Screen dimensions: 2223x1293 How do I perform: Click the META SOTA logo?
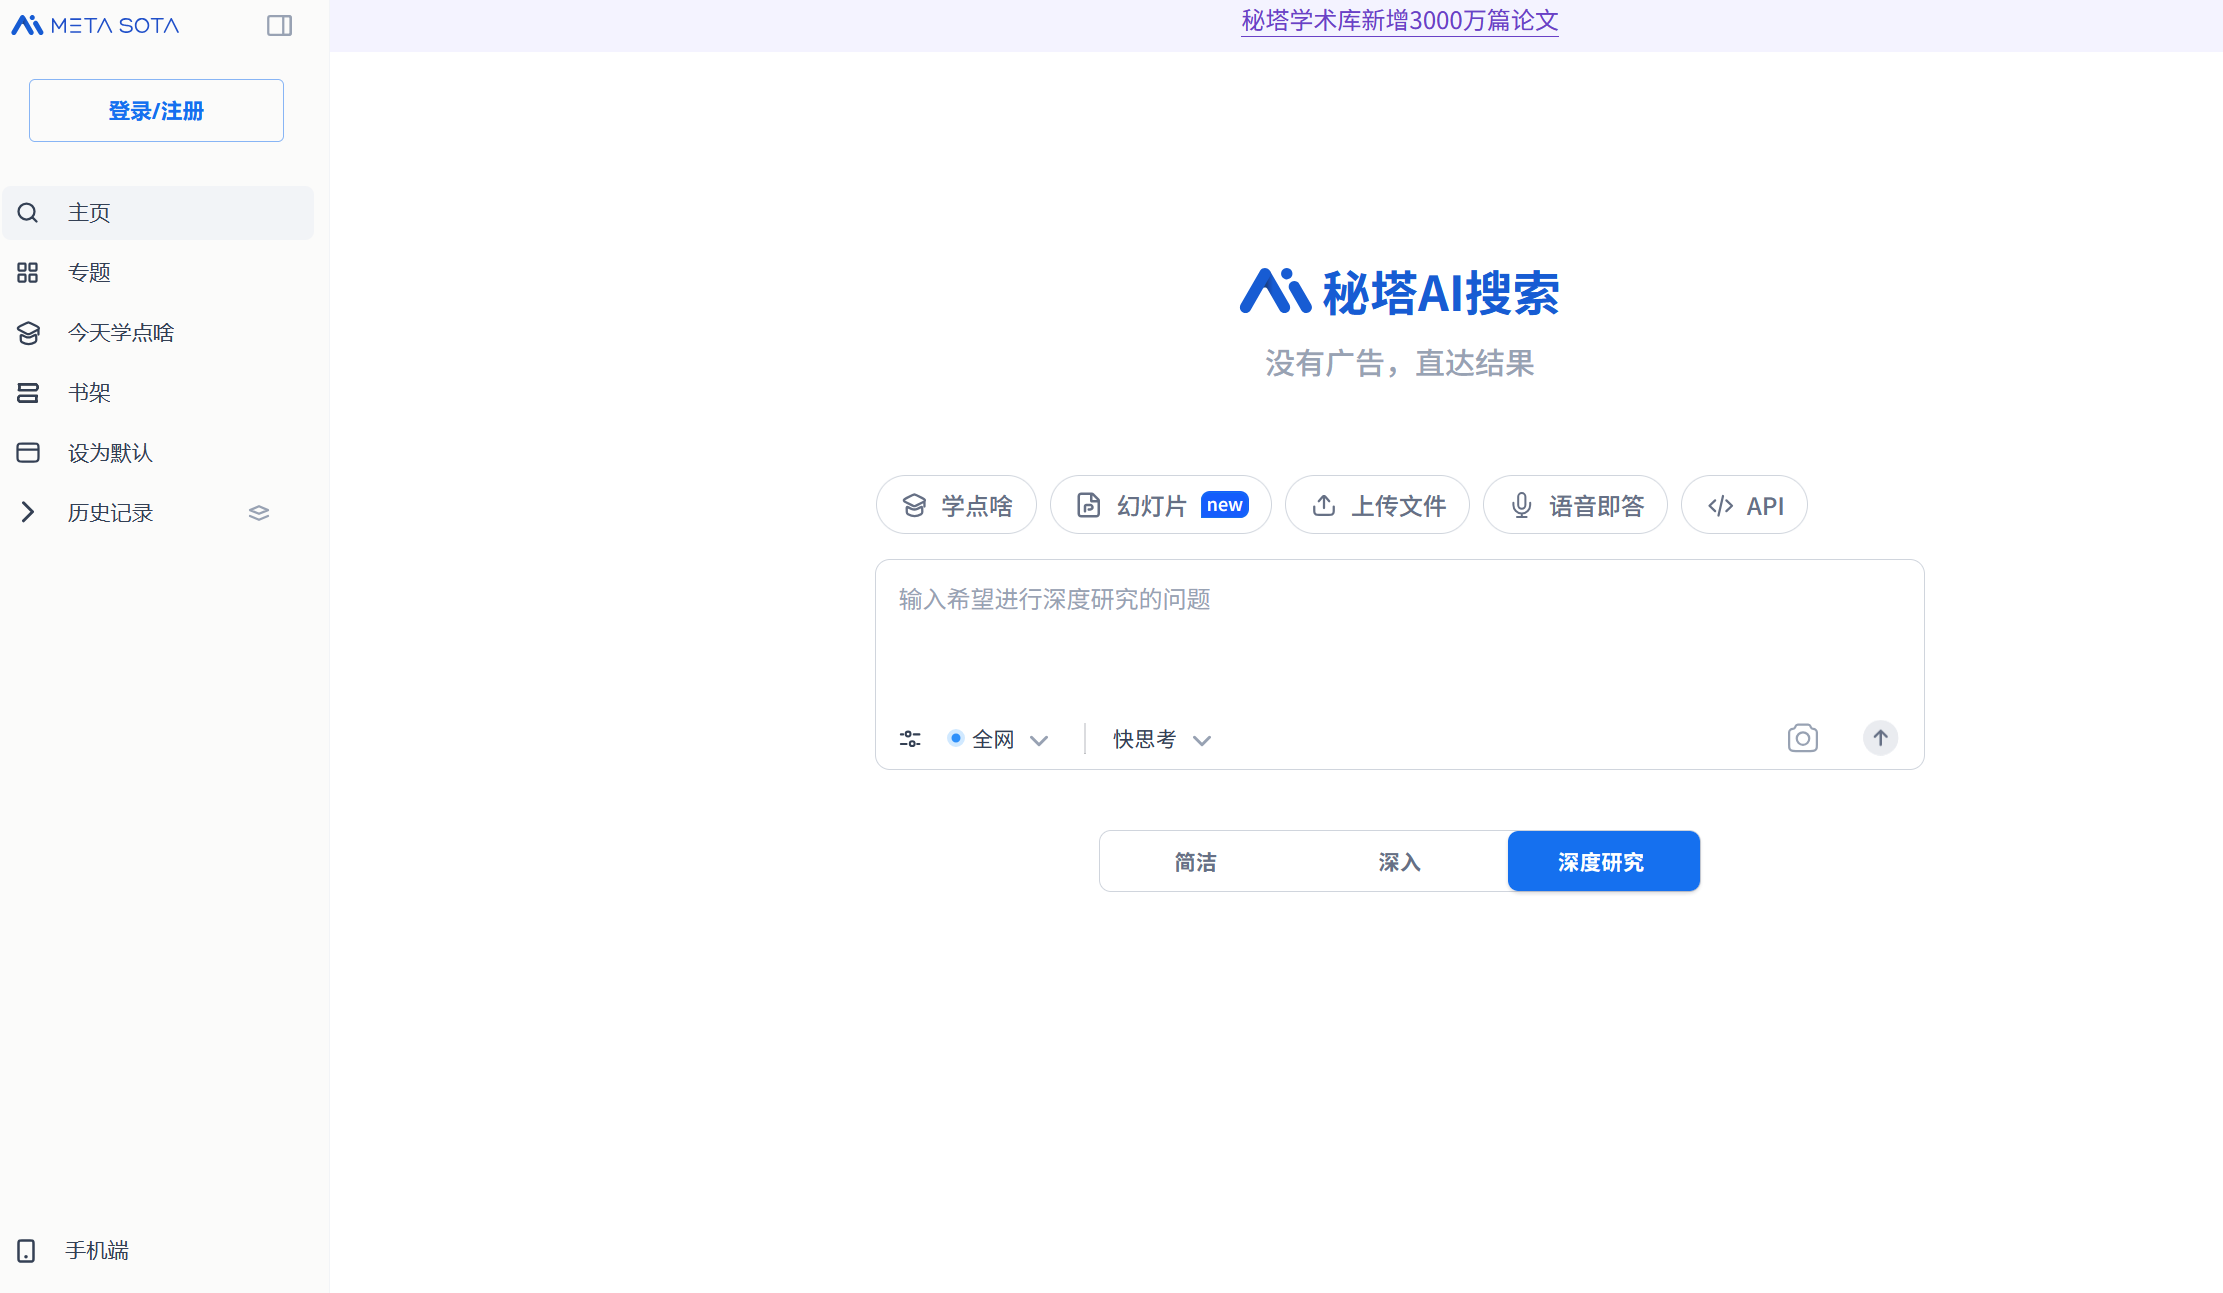pyautogui.click(x=94, y=25)
